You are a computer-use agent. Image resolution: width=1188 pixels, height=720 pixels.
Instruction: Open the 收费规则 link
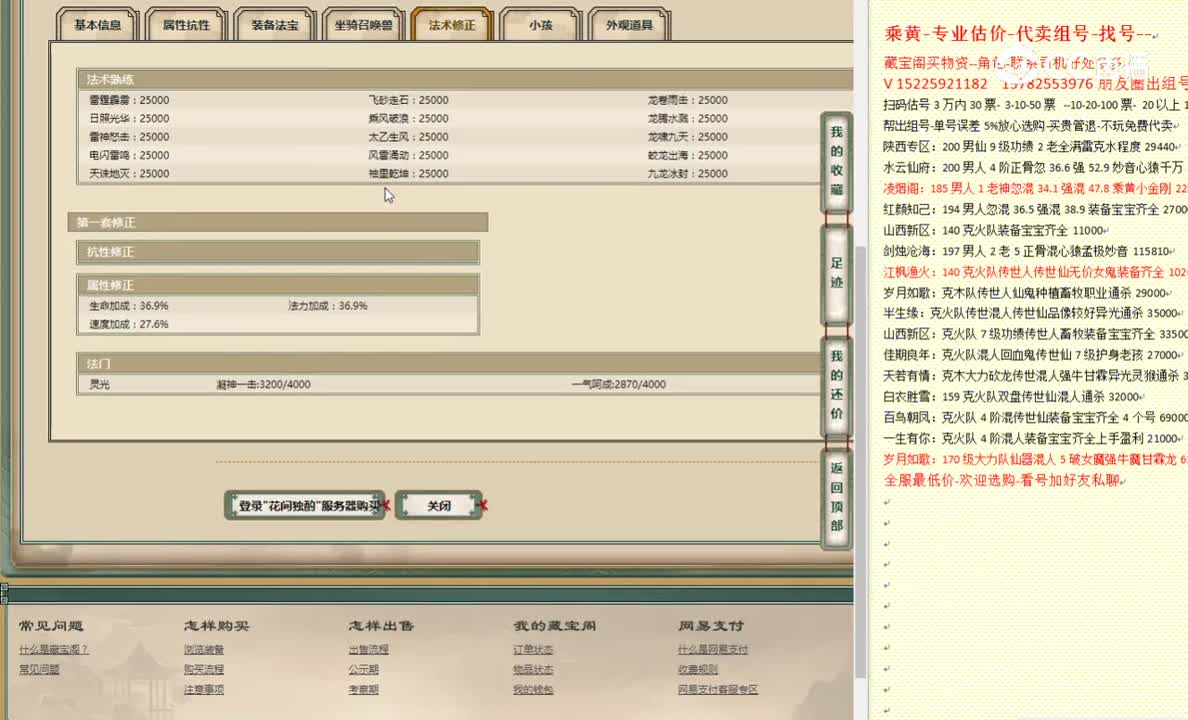pyautogui.click(x=698, y=669)
